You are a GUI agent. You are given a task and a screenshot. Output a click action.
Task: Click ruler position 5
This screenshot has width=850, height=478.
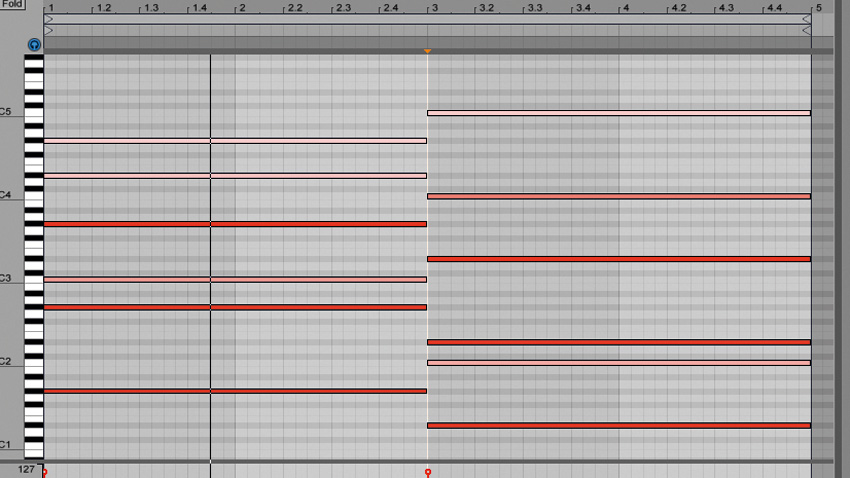click(819, 8)
